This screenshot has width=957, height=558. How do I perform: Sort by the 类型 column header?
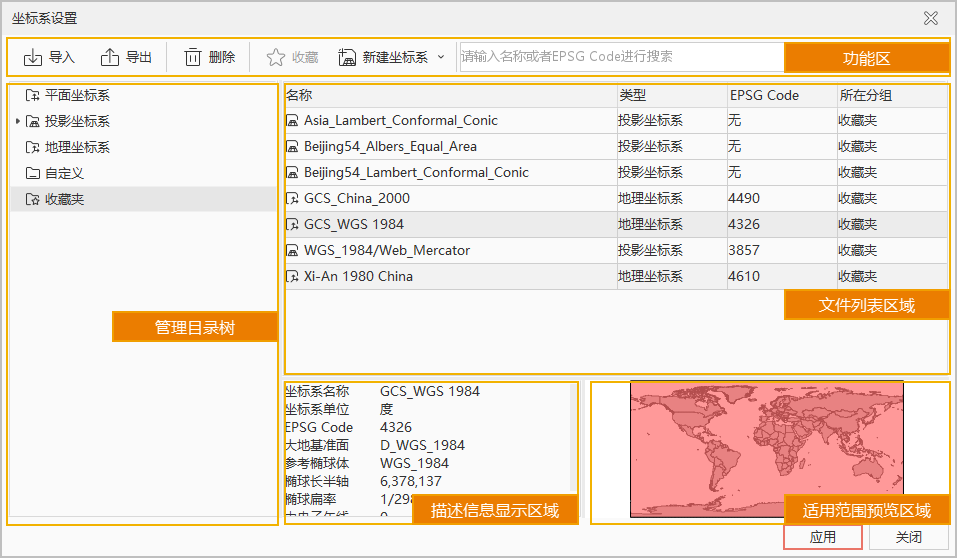672,95
